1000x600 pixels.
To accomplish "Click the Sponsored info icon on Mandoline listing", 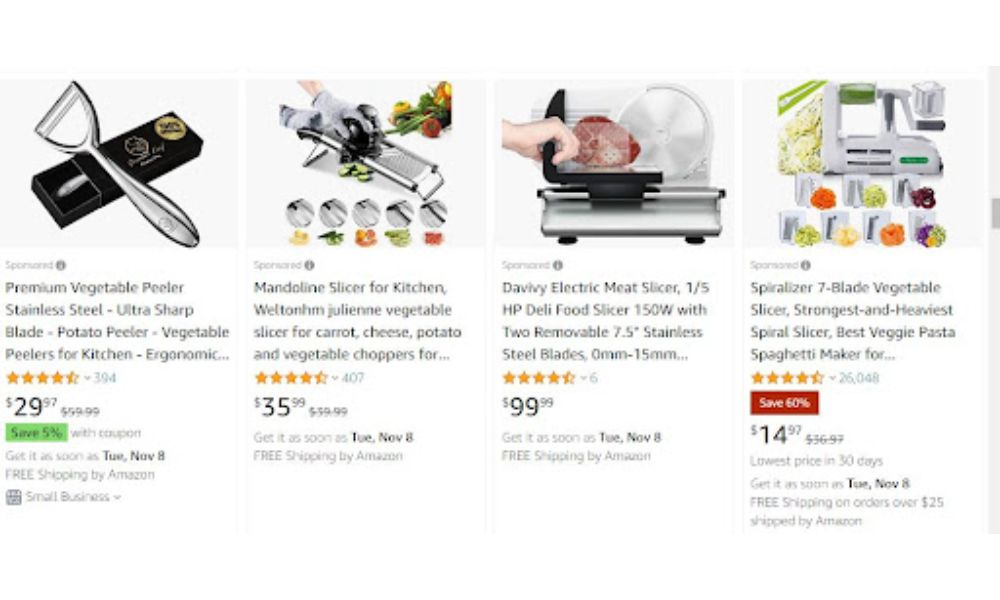I will point(309,265).
